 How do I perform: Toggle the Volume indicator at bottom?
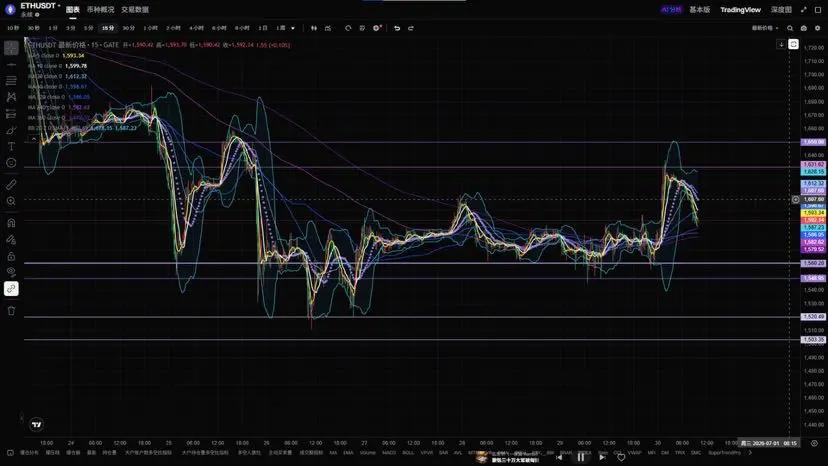(368, 452)
